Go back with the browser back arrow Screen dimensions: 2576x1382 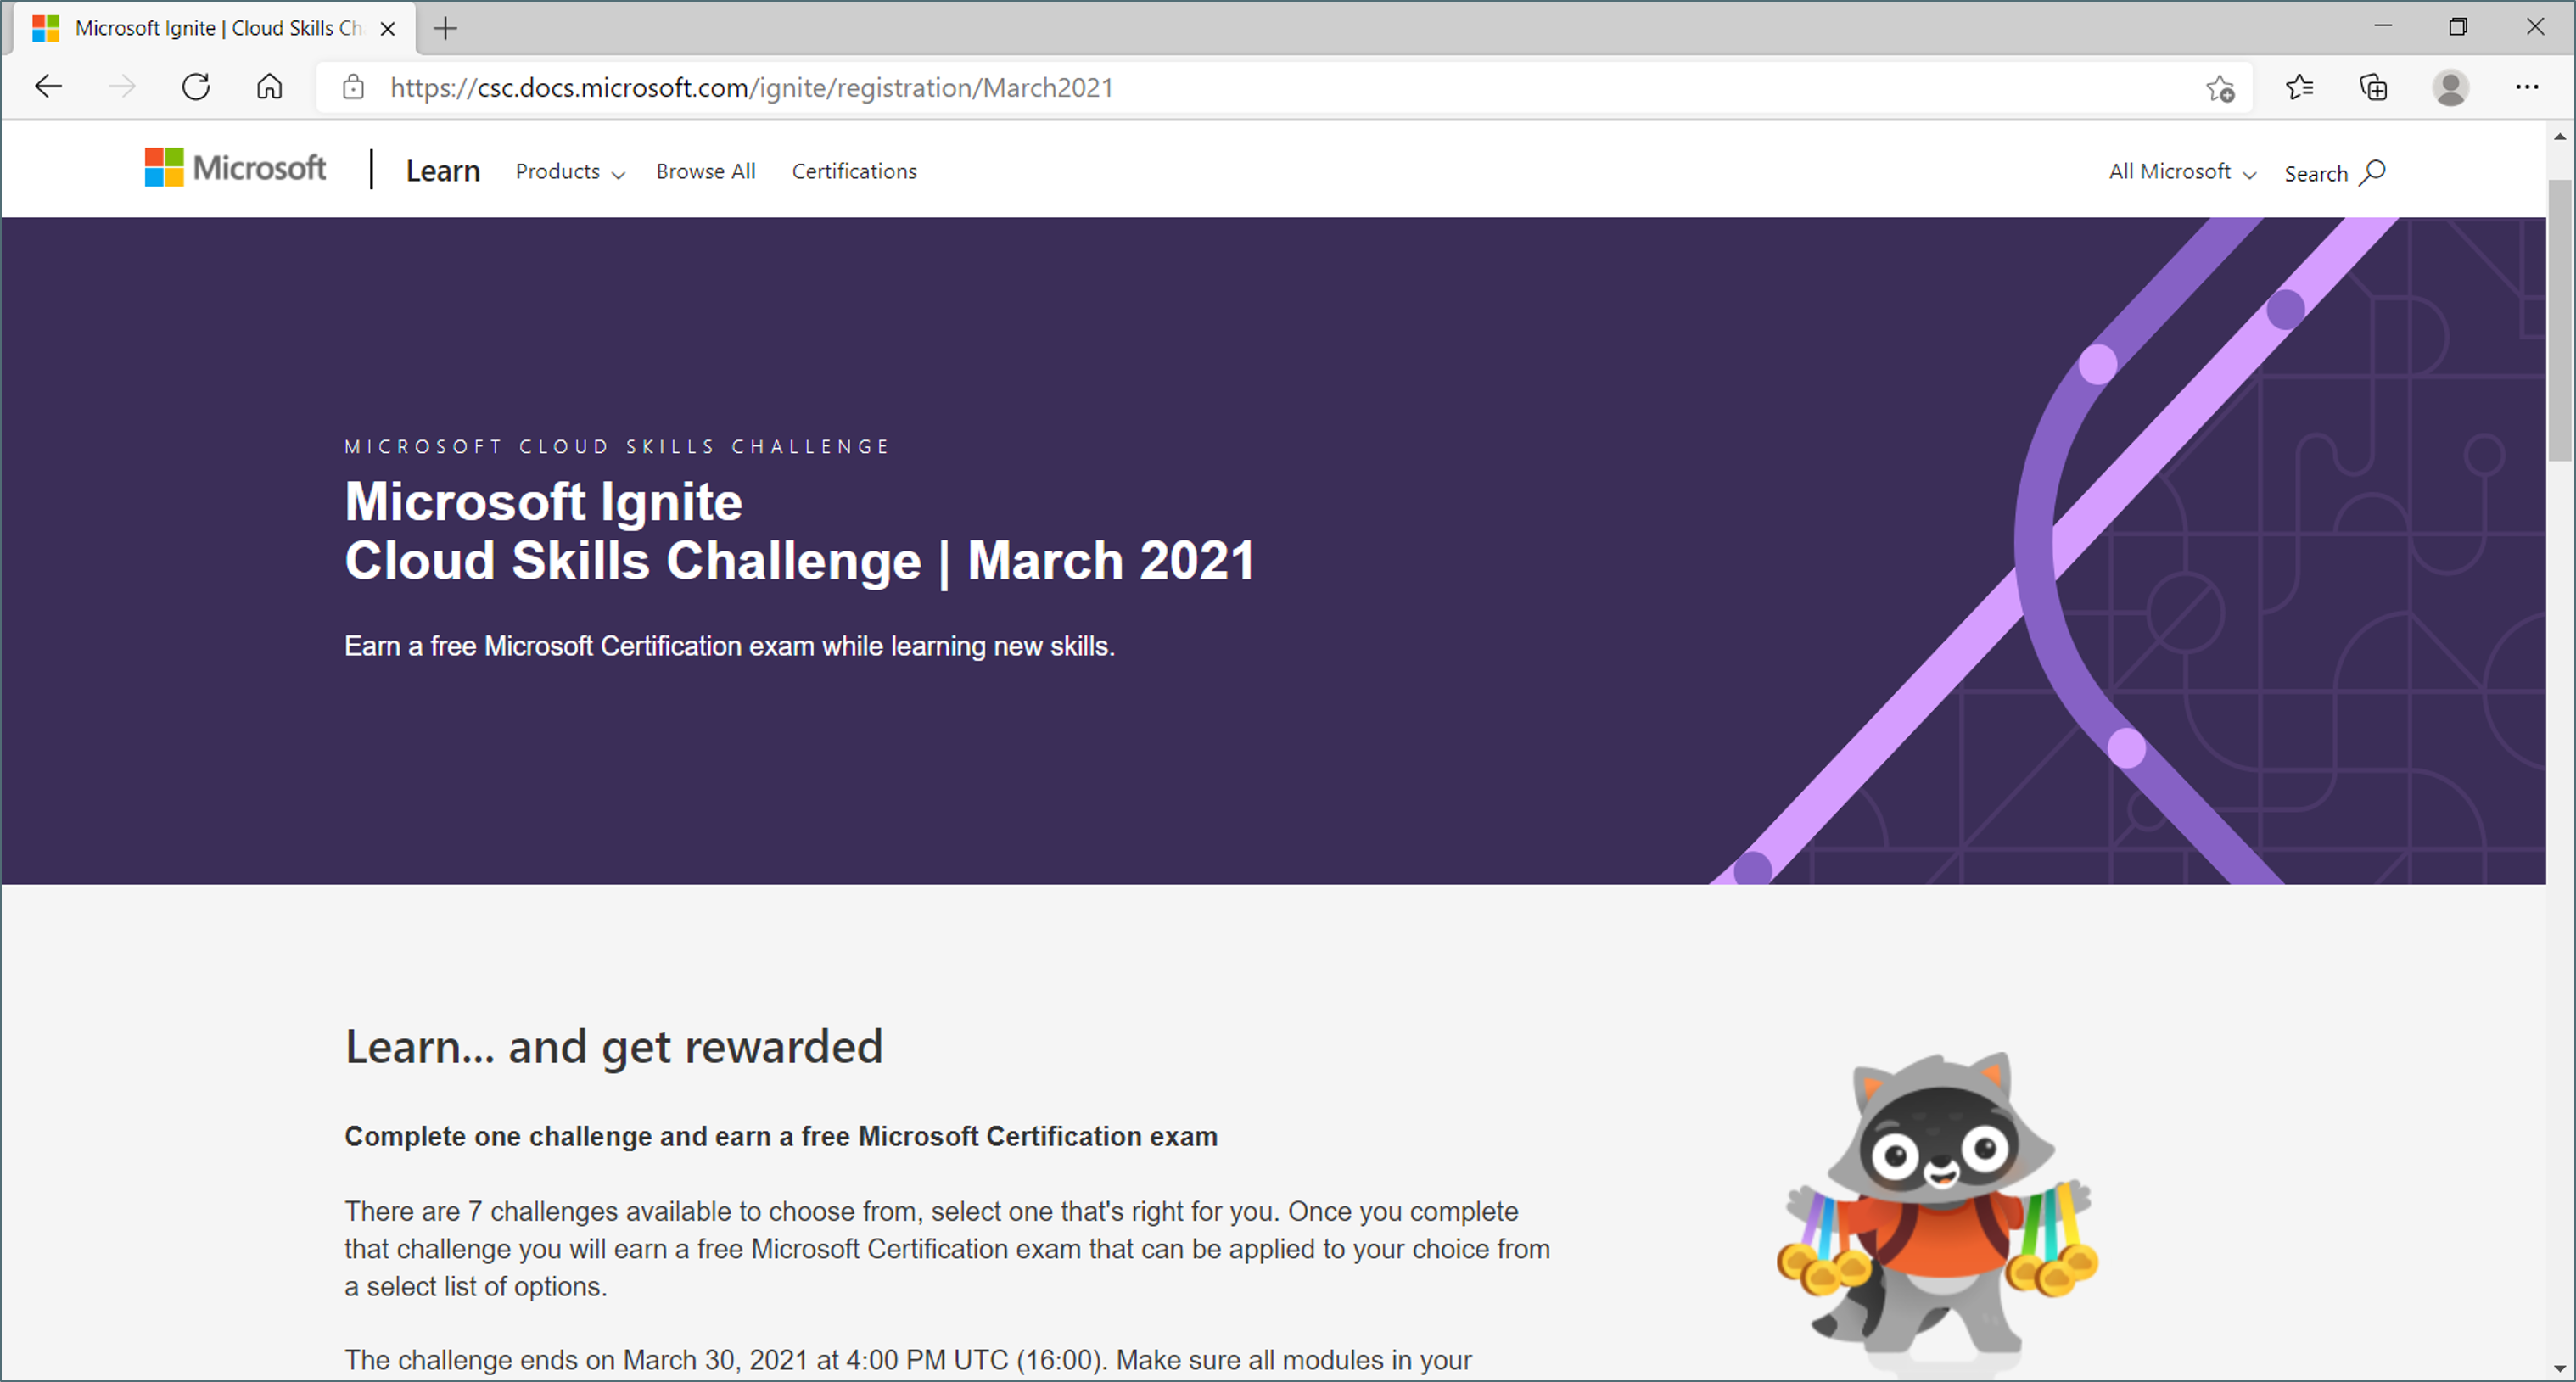(48, 87)
